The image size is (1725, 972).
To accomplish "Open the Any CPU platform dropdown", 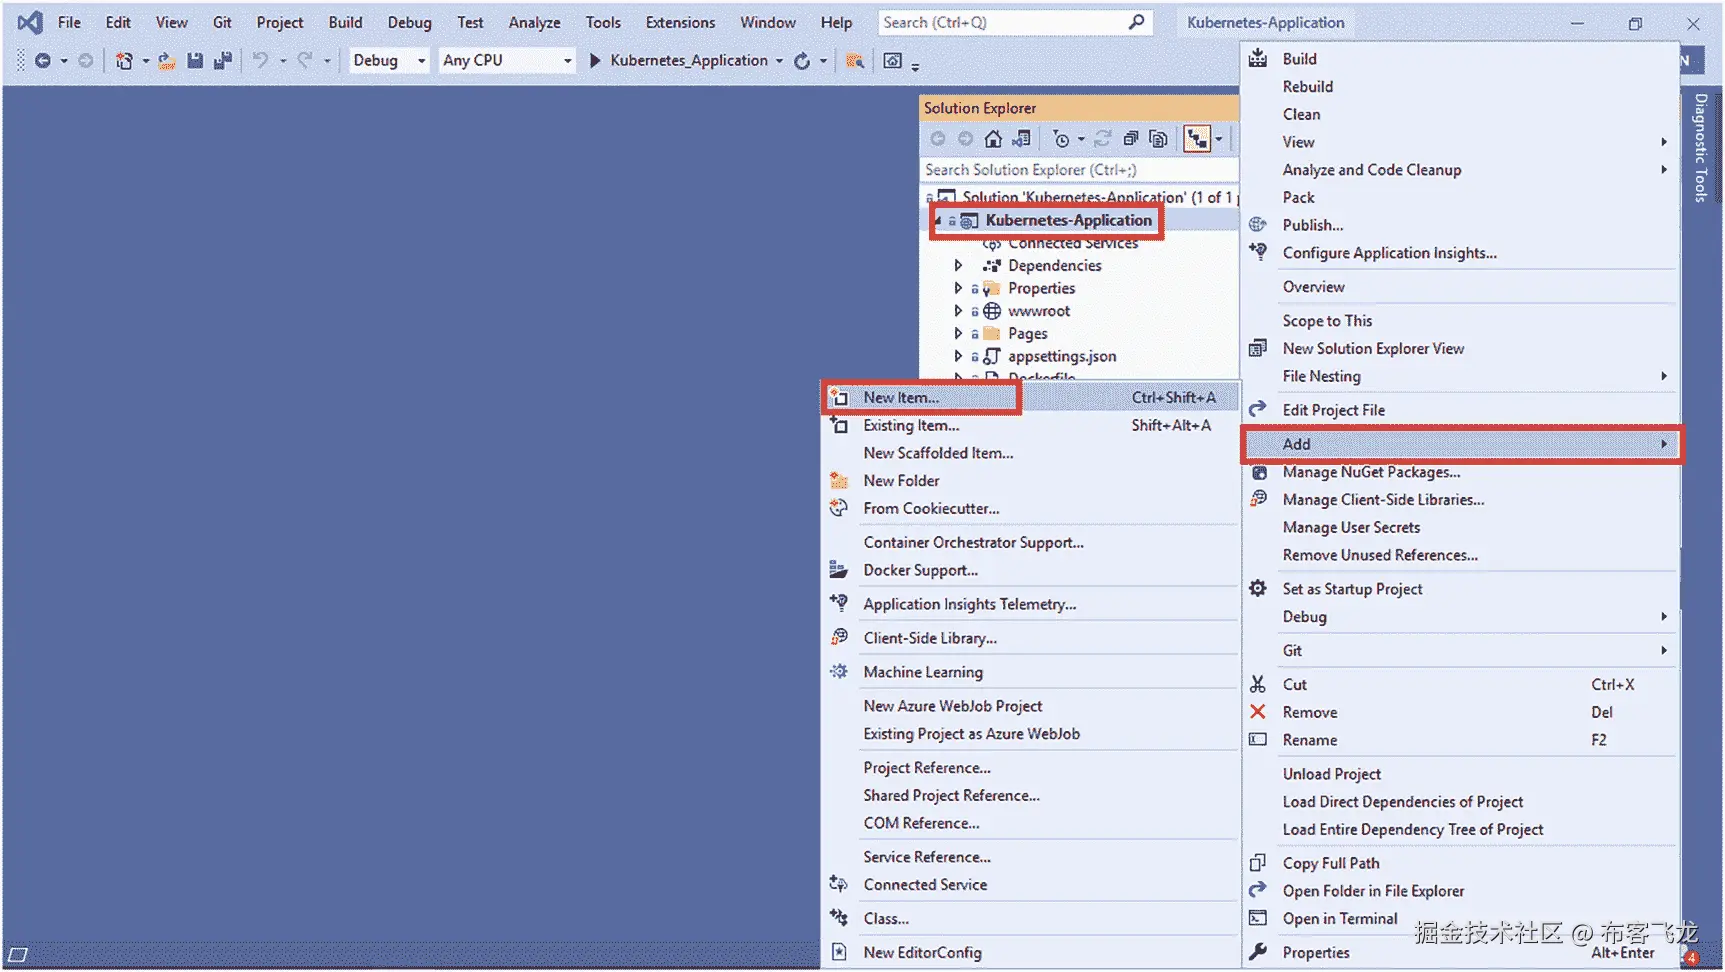I will point(508,61).
